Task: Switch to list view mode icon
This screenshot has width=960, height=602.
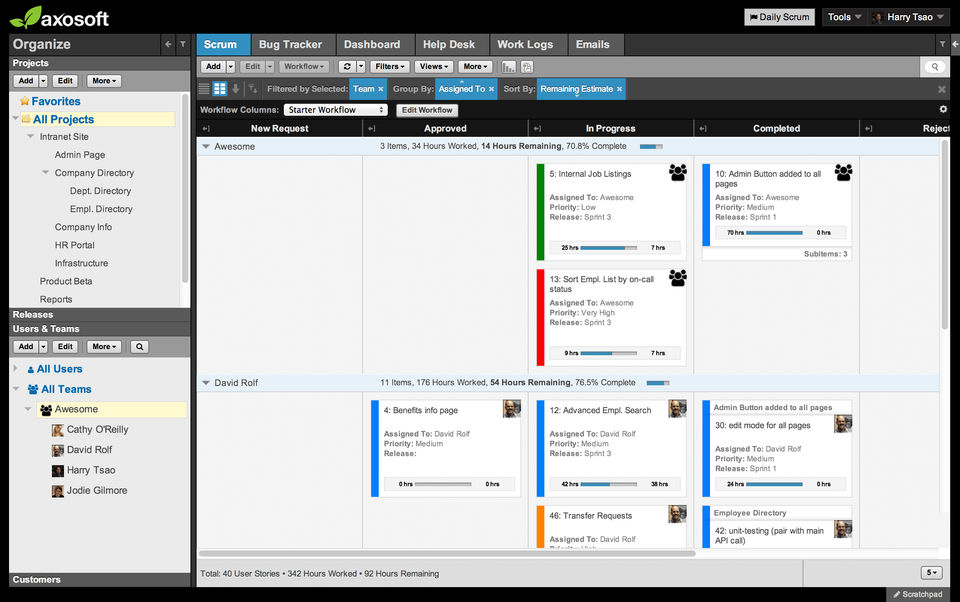Action: (x=204, y=89)
